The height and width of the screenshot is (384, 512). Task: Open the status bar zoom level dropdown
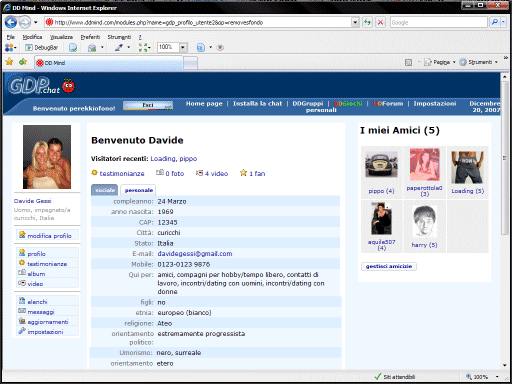coord(497,377)
